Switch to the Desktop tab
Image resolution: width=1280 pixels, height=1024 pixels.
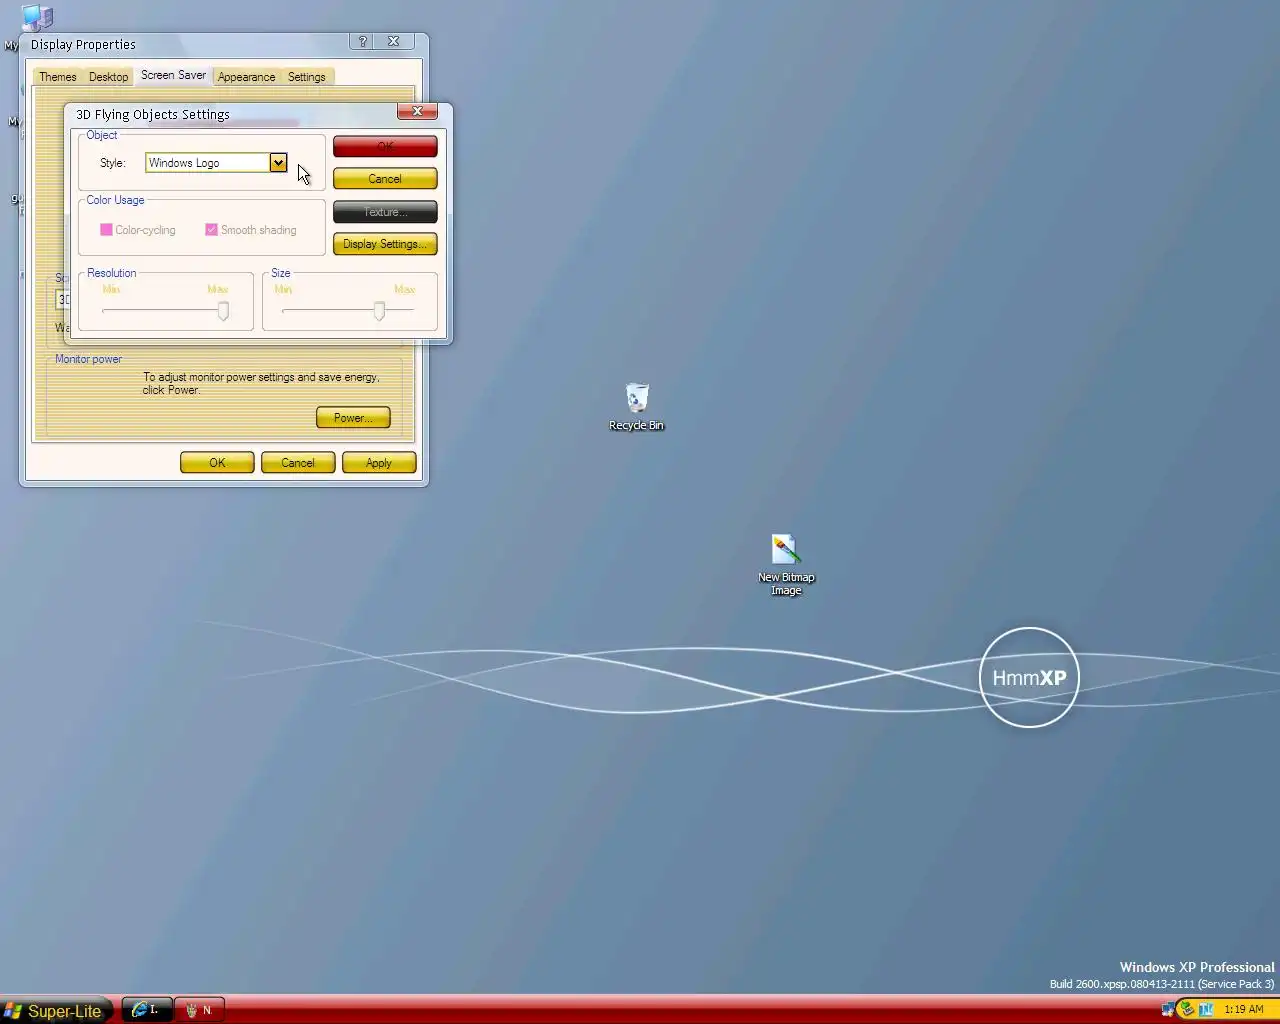pos(108,77)
